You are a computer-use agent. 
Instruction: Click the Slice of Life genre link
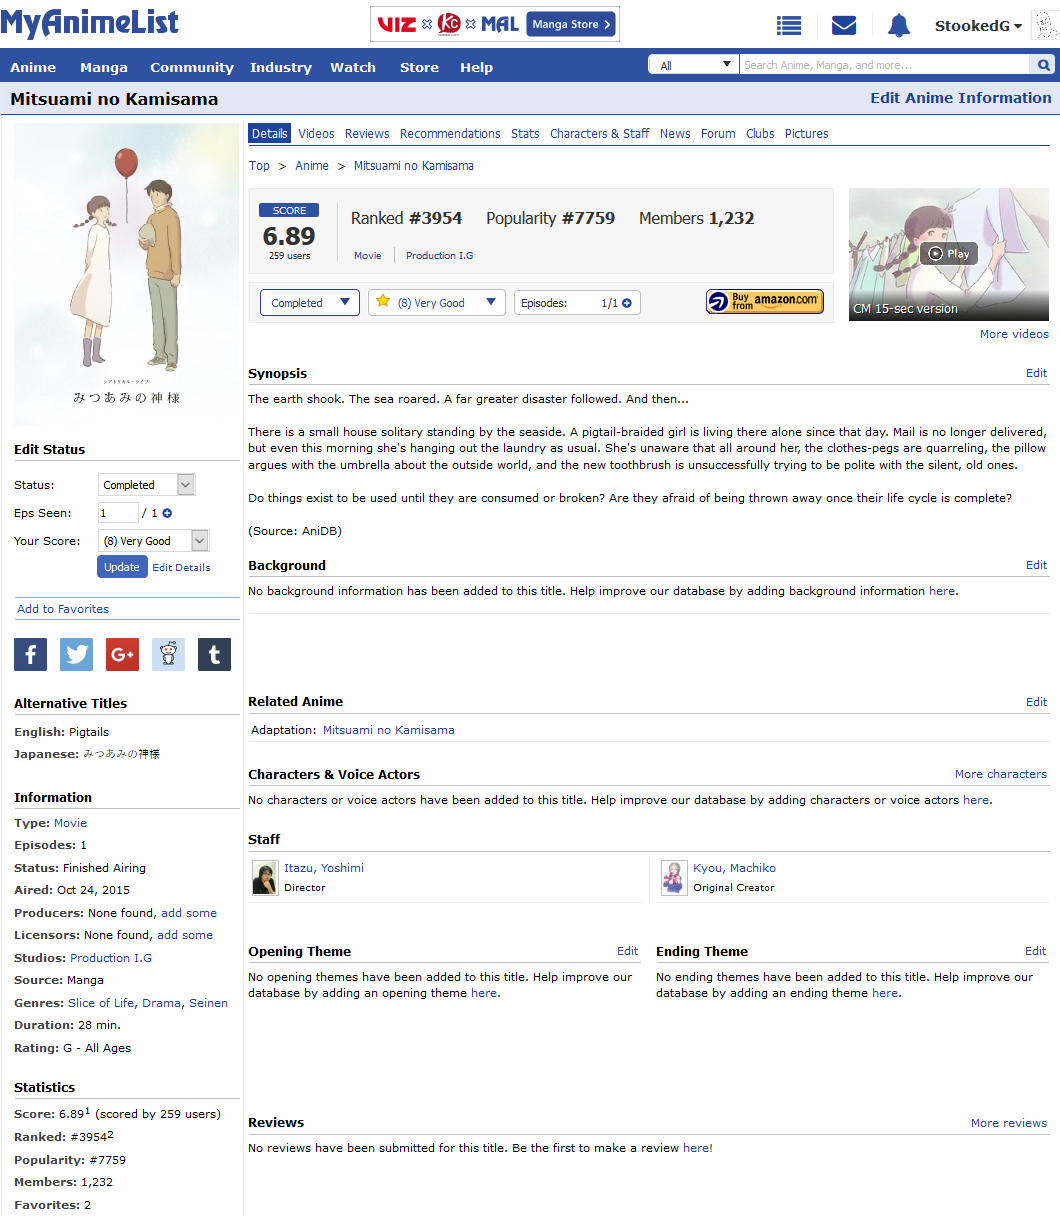point(101,1003)
